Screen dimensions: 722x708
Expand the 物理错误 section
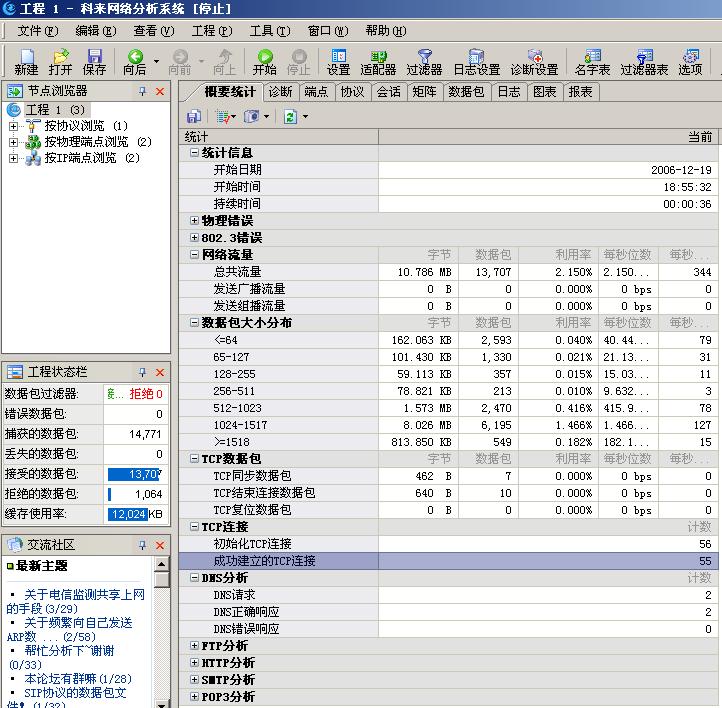194,220
